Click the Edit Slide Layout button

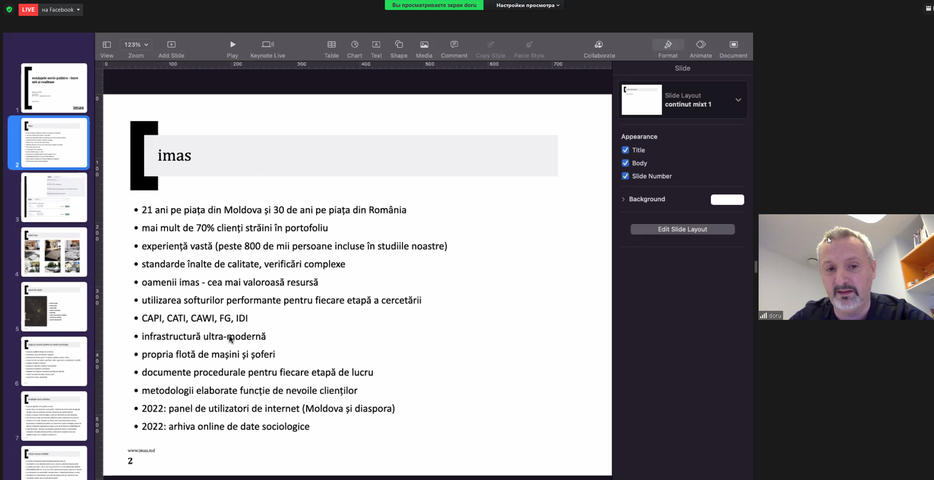tap(682, 229)
